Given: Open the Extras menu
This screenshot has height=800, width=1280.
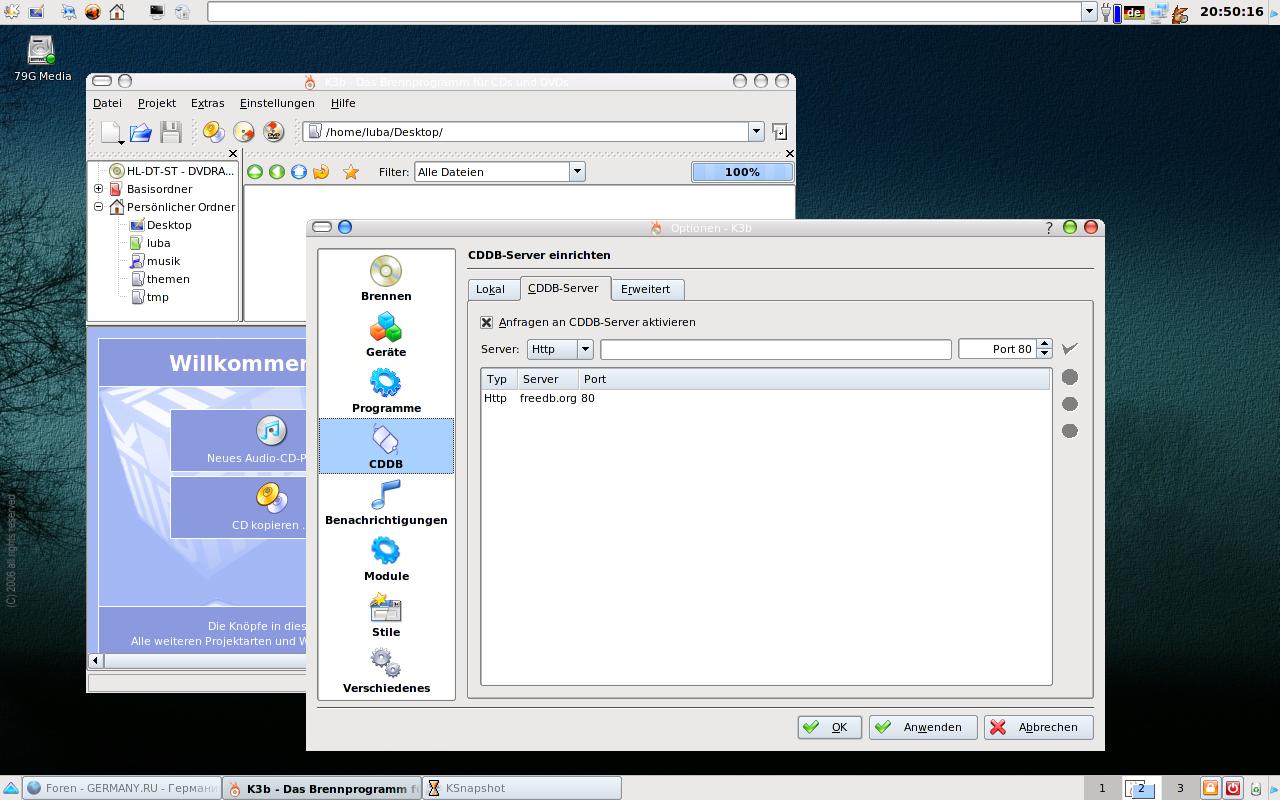Looking at the screenshot, I should pos(208,103).
